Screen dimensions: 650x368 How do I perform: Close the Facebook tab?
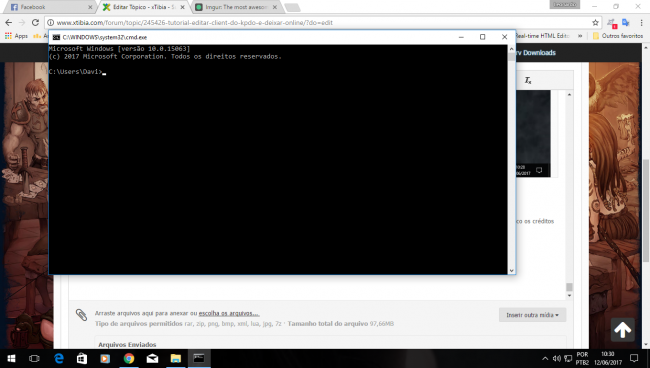[90, 7]
